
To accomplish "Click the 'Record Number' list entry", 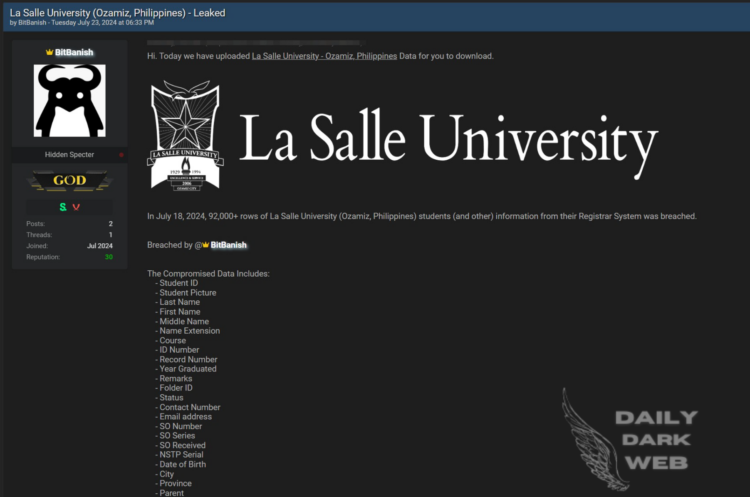I will (x=186, y=360).
